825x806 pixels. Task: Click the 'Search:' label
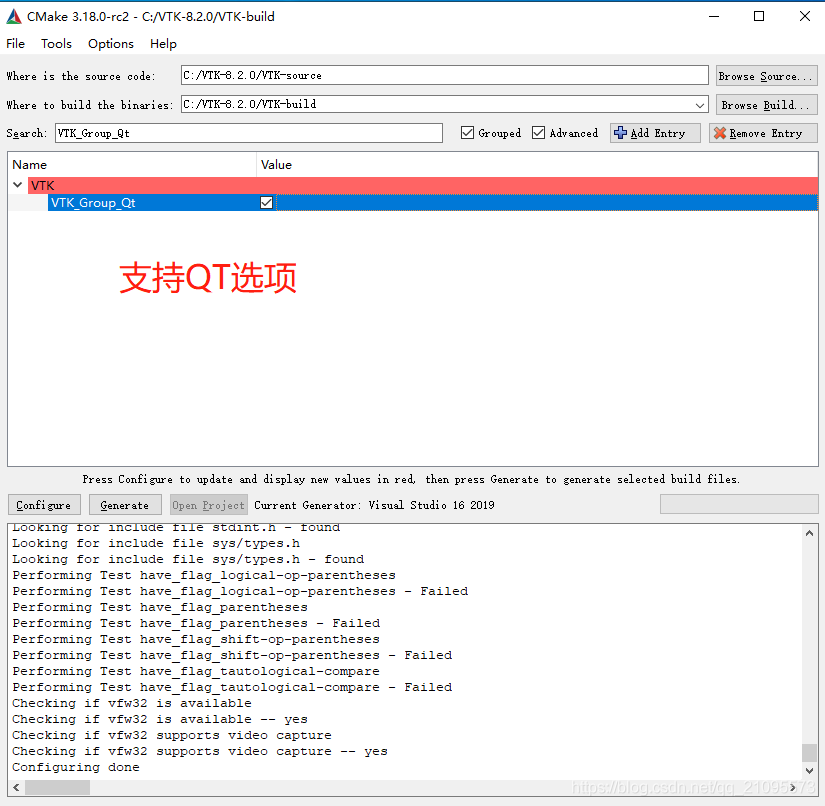click(x=26, y=133)
